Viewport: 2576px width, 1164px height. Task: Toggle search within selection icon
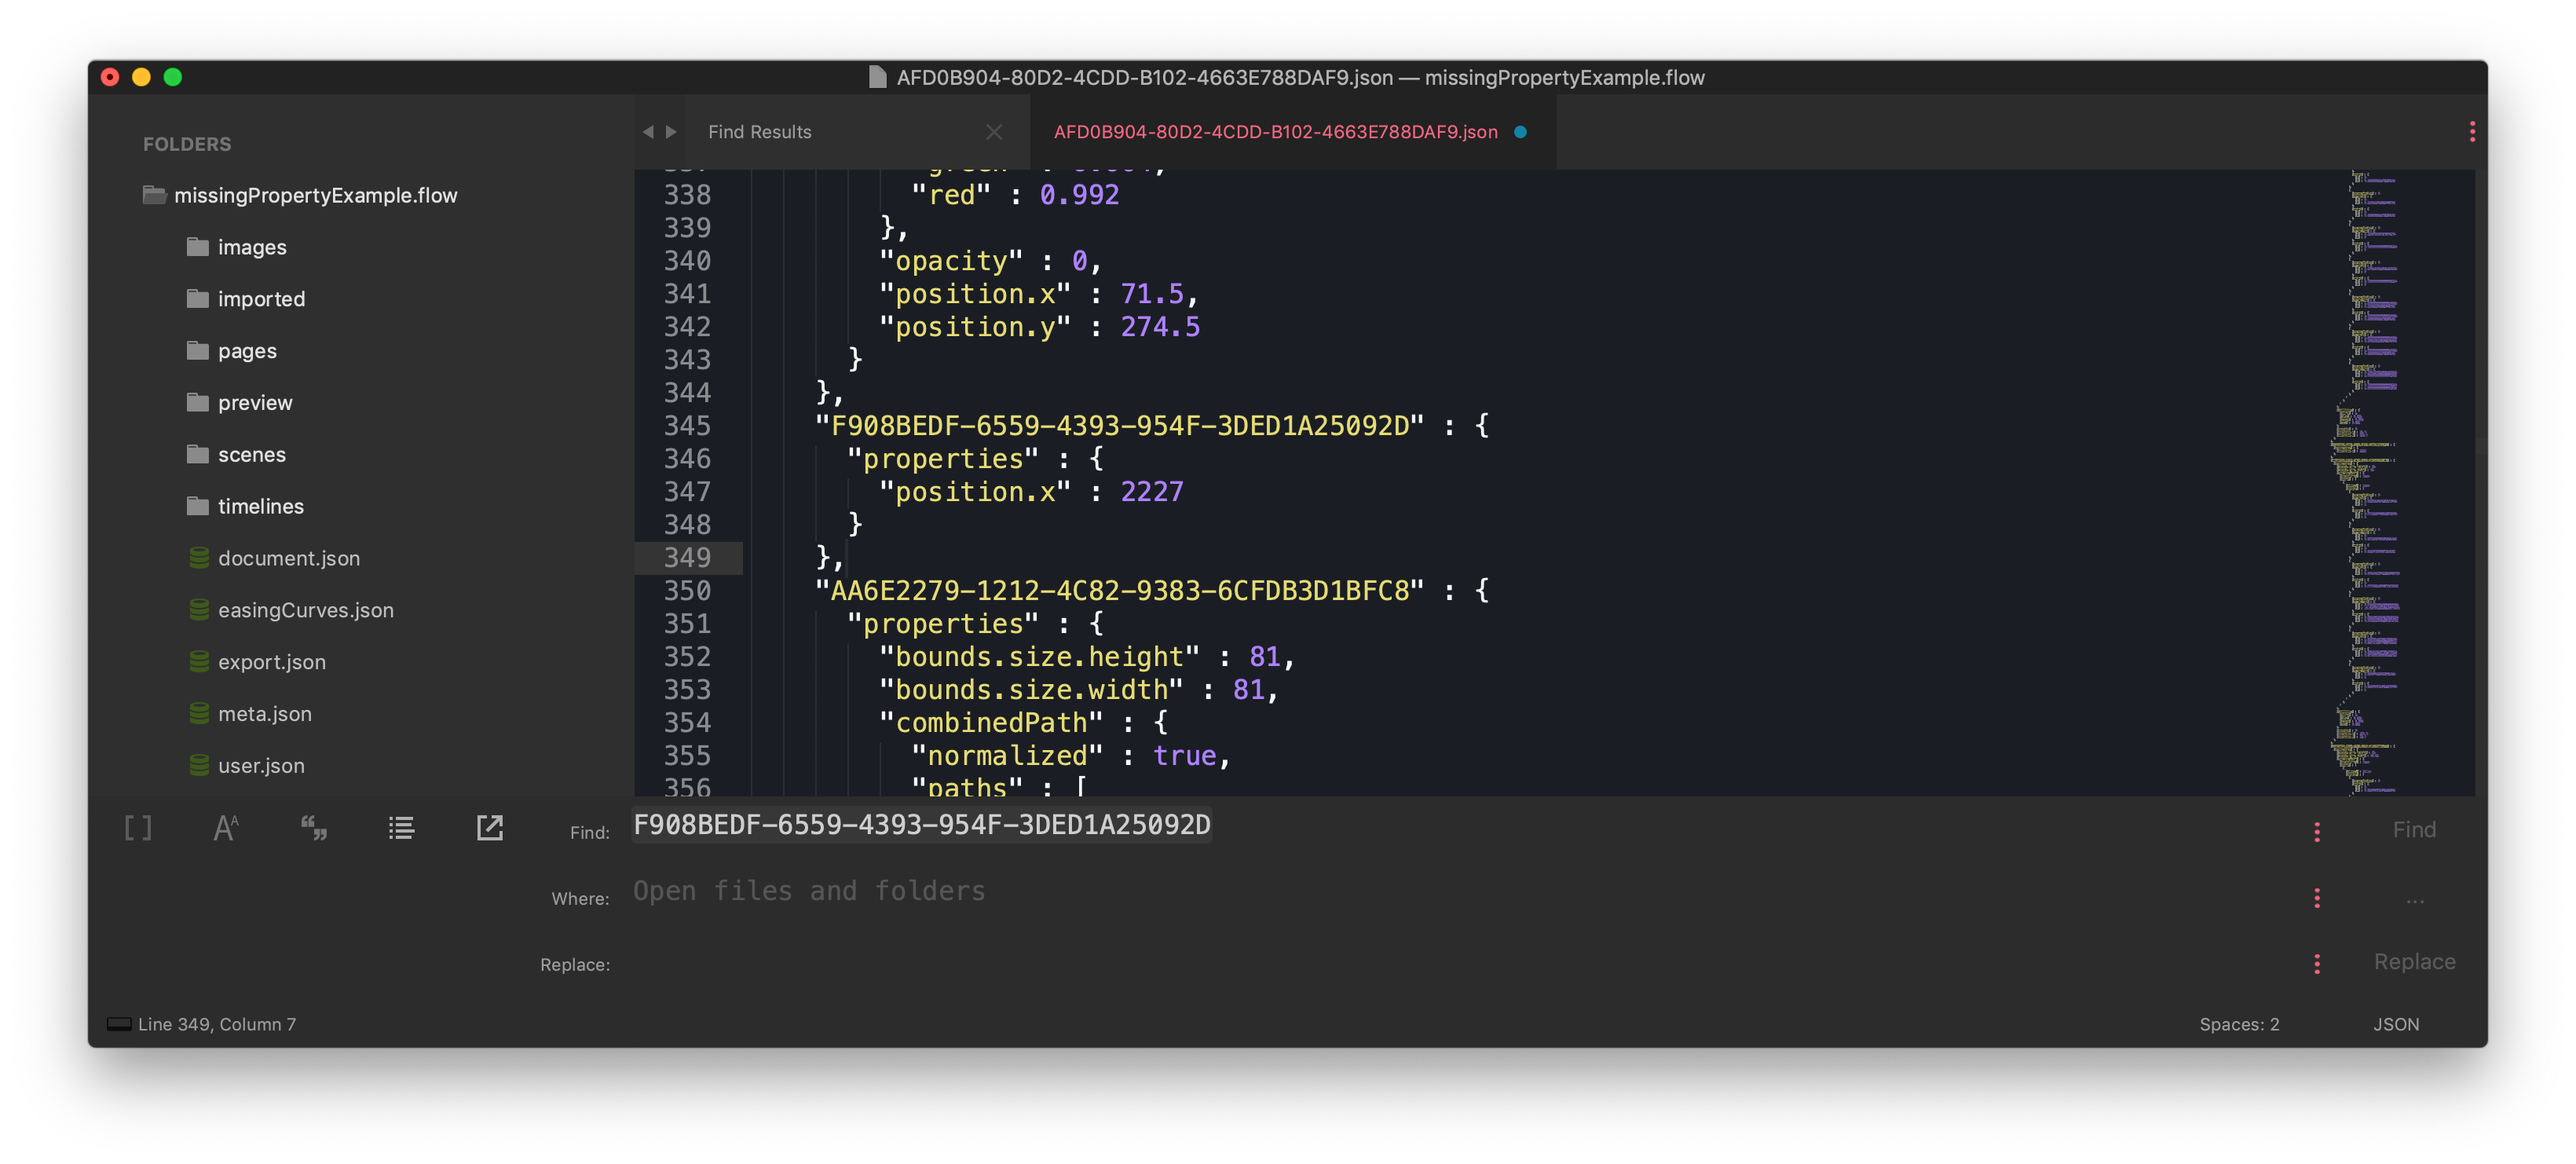coord(489,827)
